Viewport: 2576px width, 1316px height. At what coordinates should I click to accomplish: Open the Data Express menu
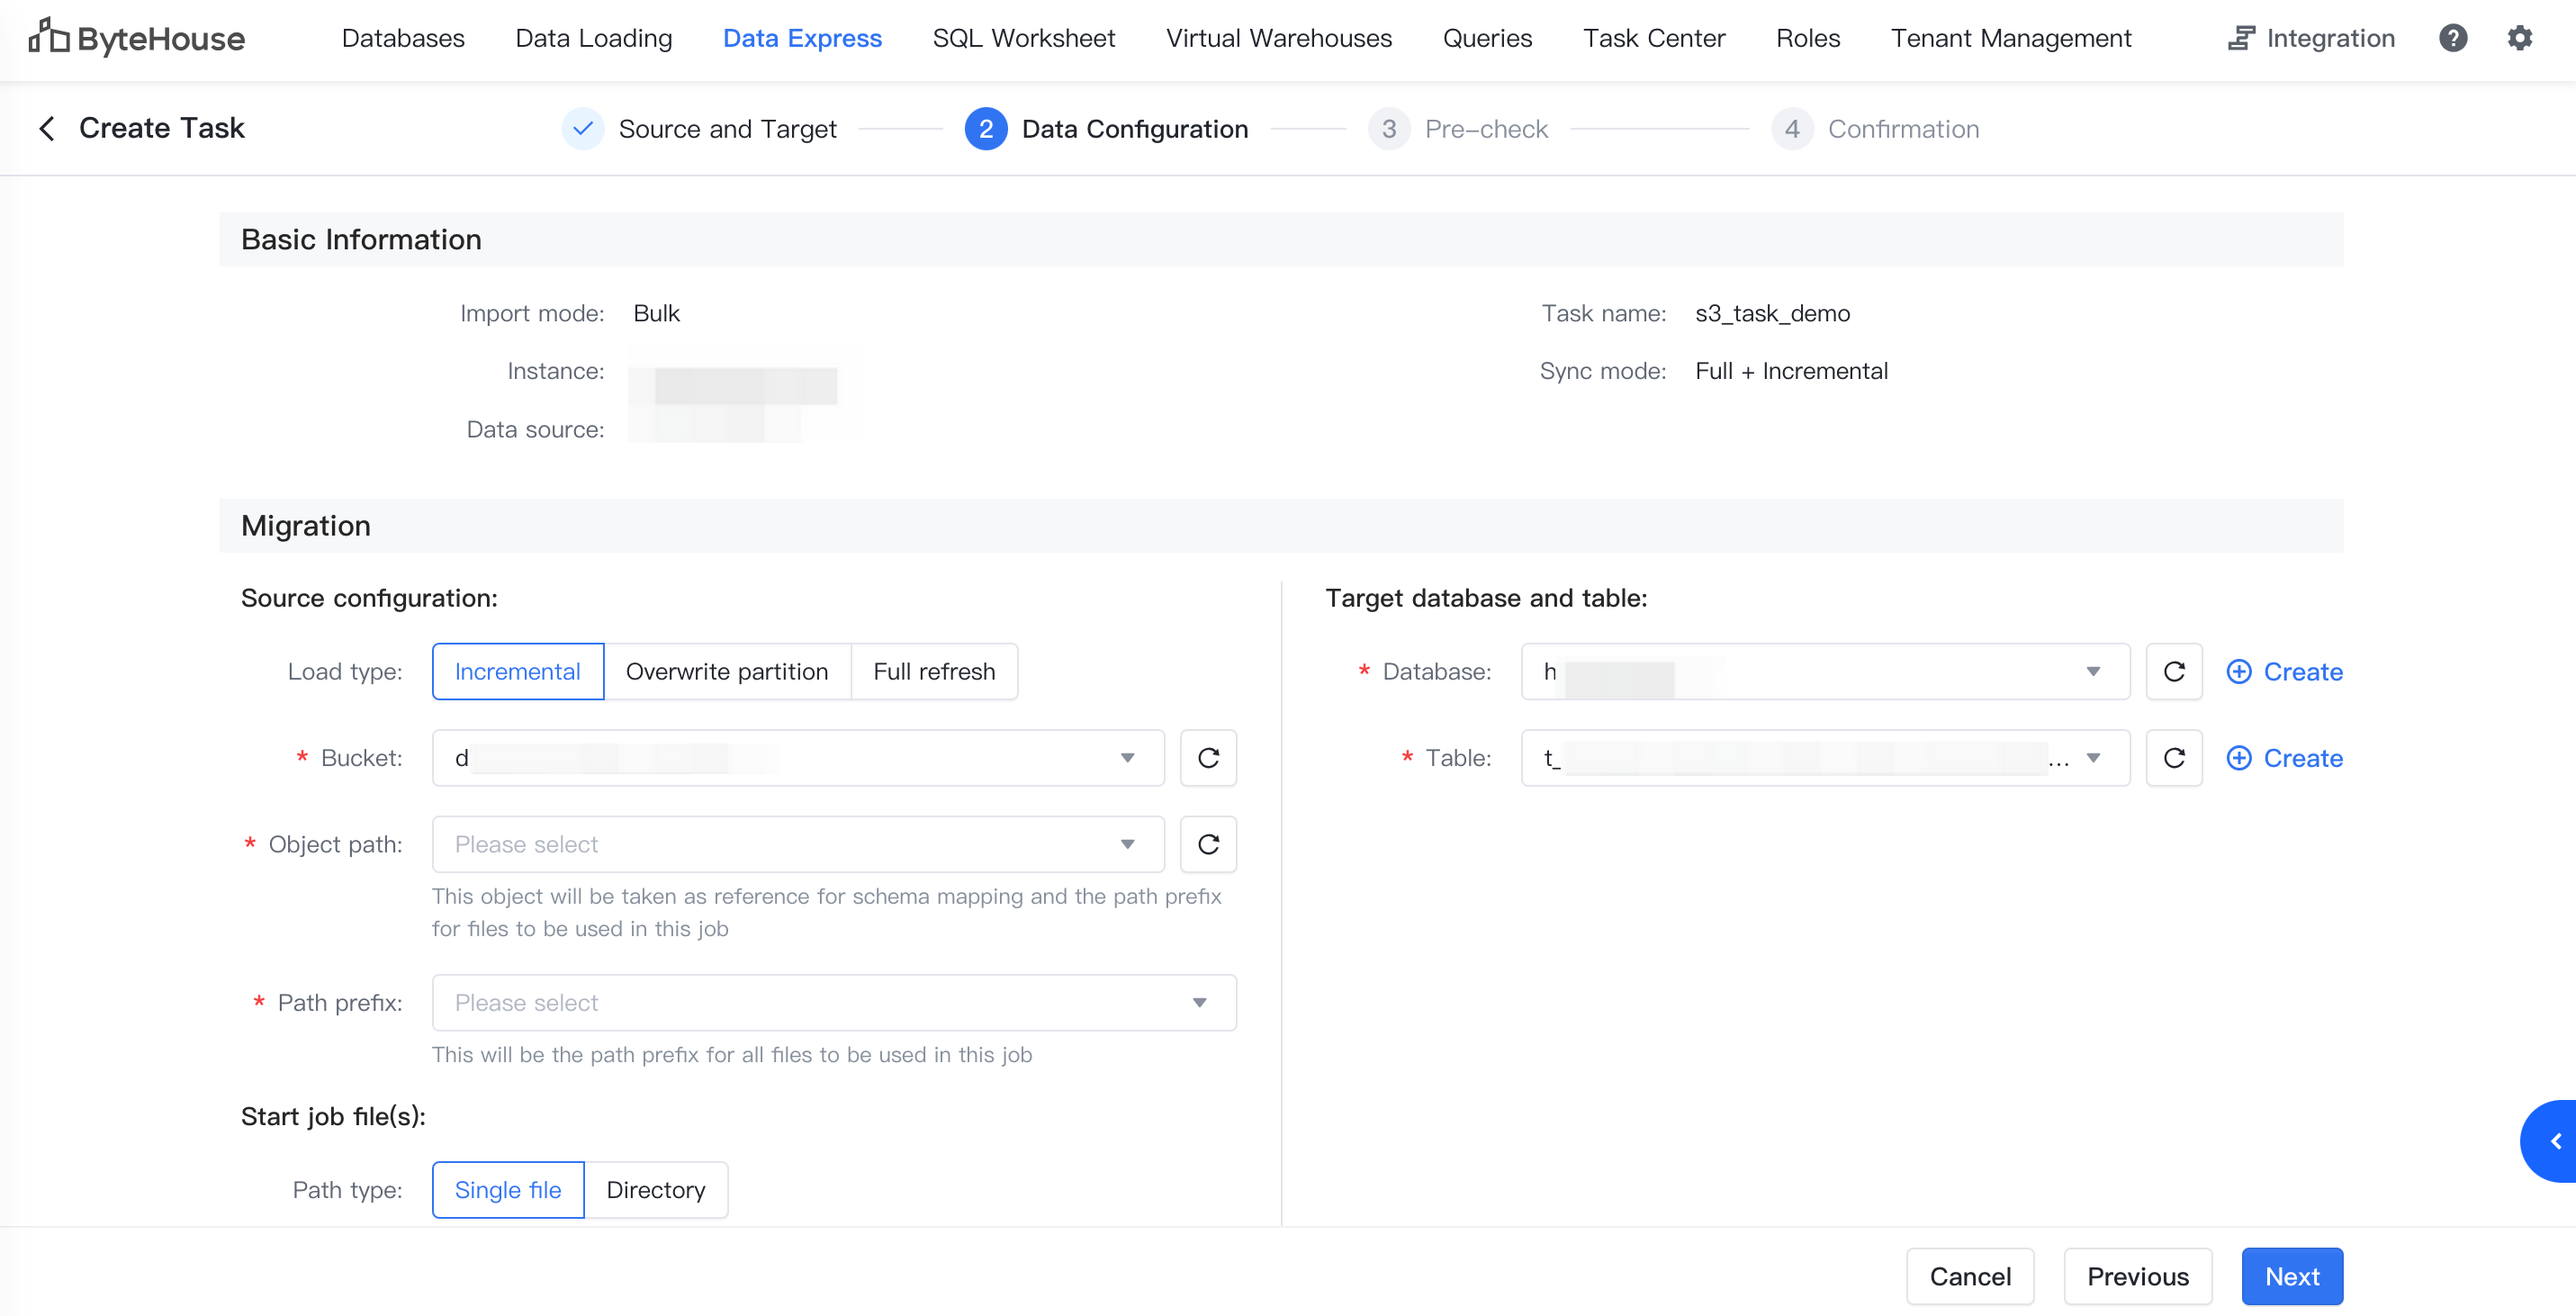point(802,38)
